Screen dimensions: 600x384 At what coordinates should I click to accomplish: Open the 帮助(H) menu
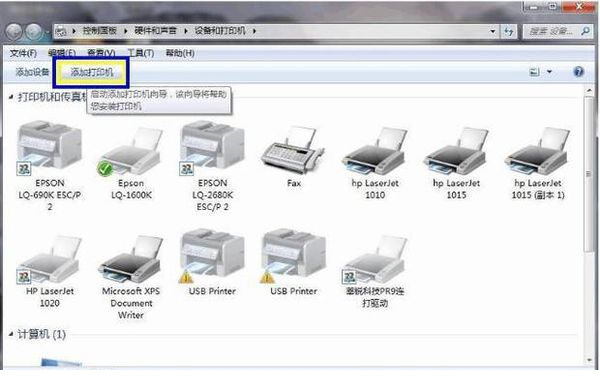click(180, 53)
